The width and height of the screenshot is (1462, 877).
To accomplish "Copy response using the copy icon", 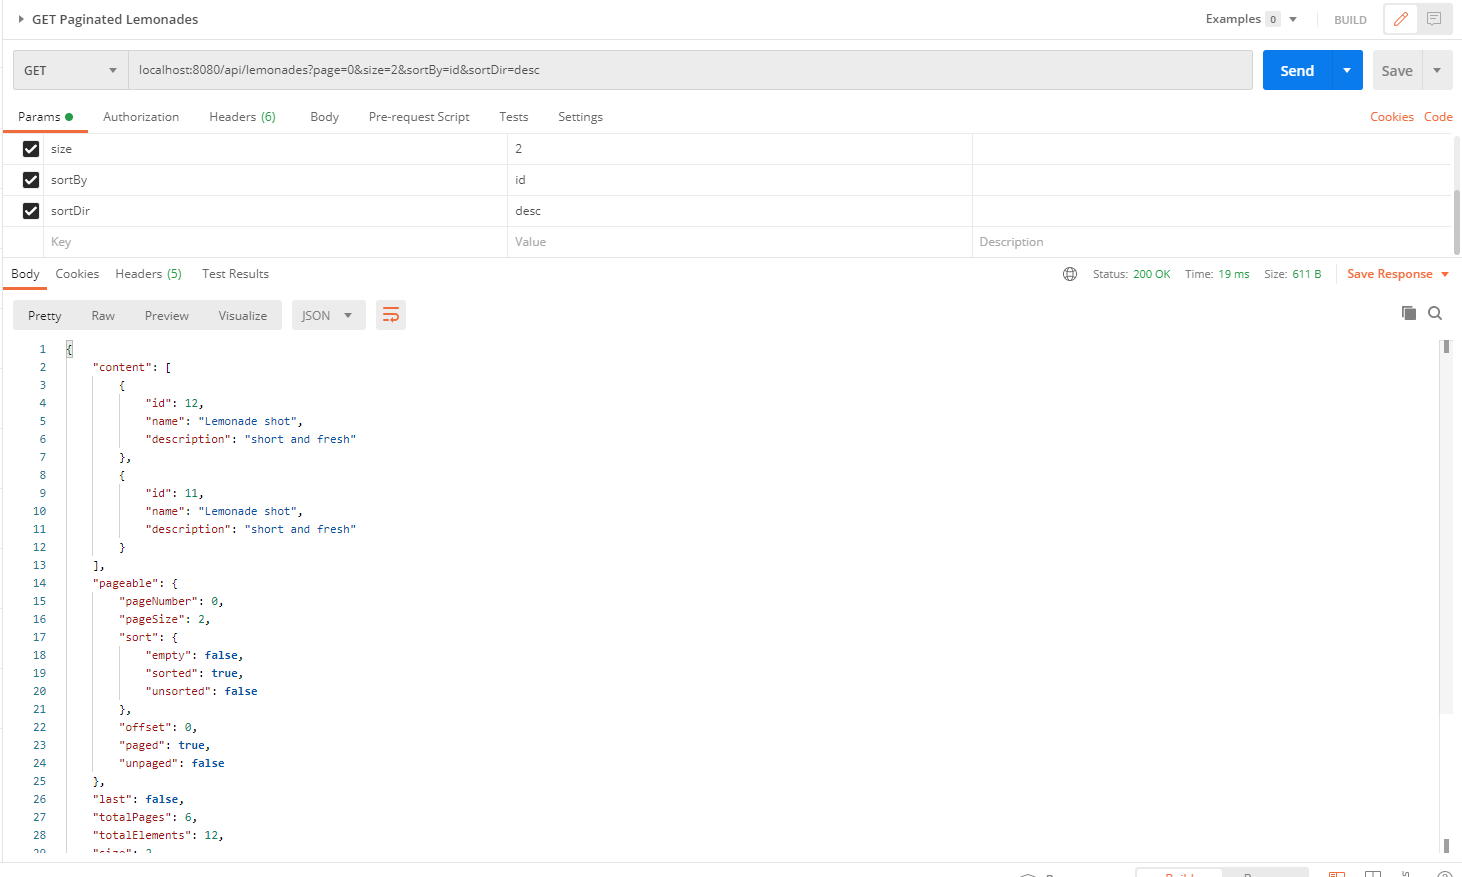I will 1408,313.
